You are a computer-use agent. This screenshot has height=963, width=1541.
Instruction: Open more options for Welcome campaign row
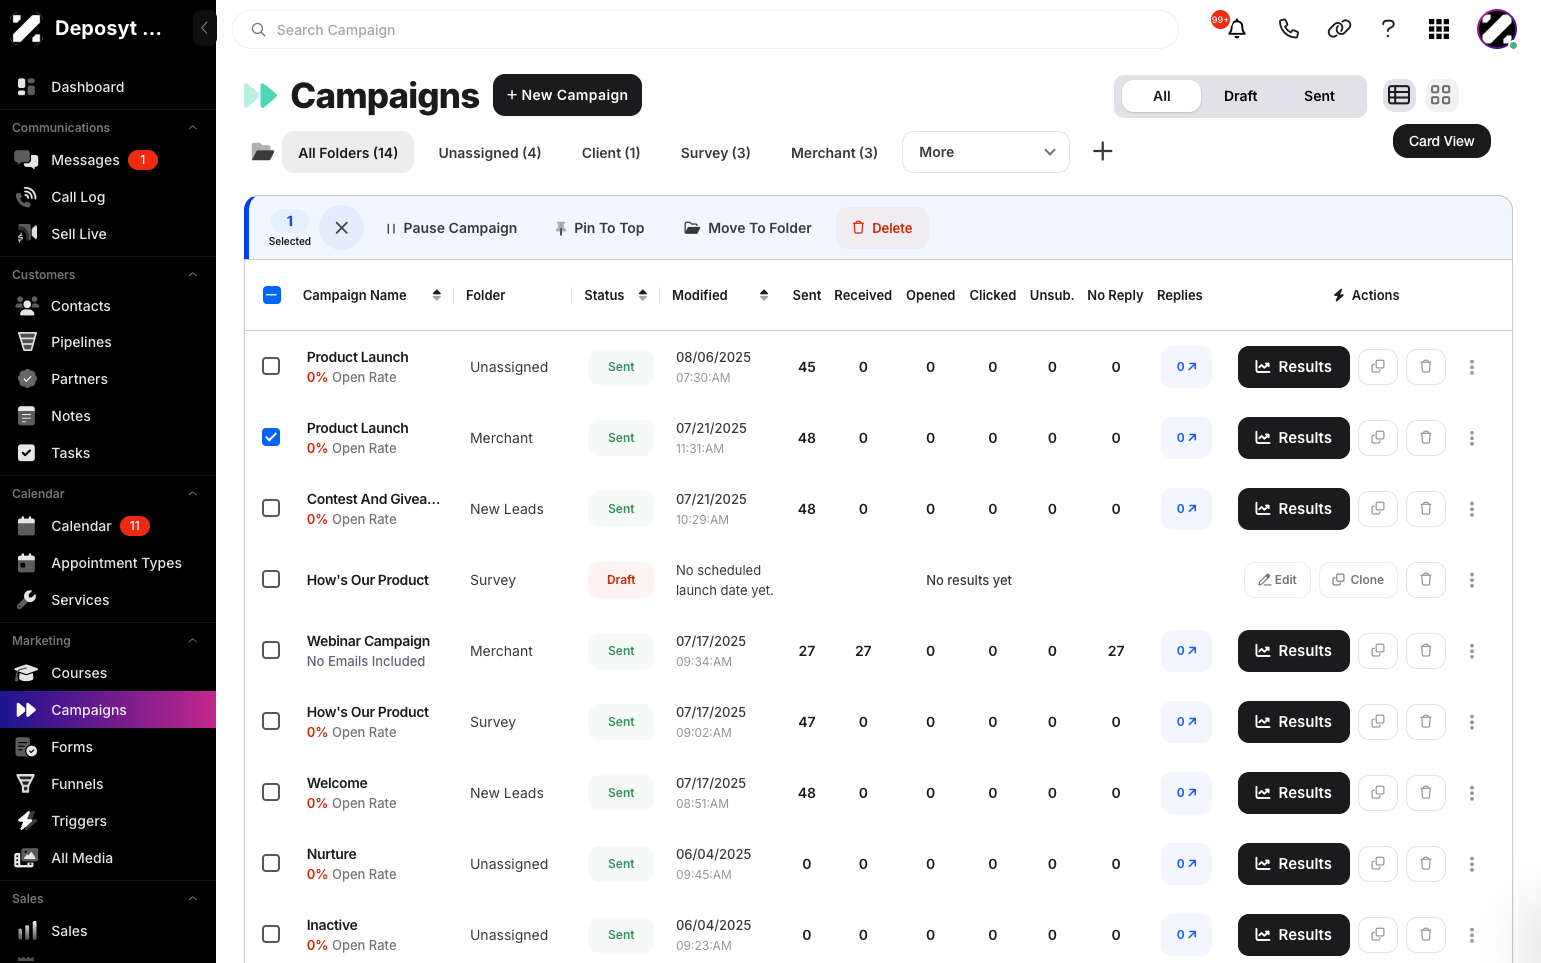1472,793
